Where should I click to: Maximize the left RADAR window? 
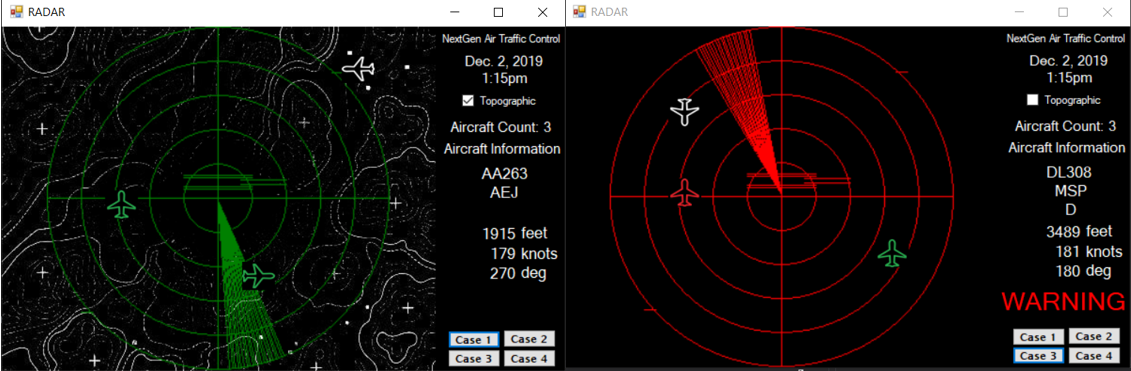[498, 12]
